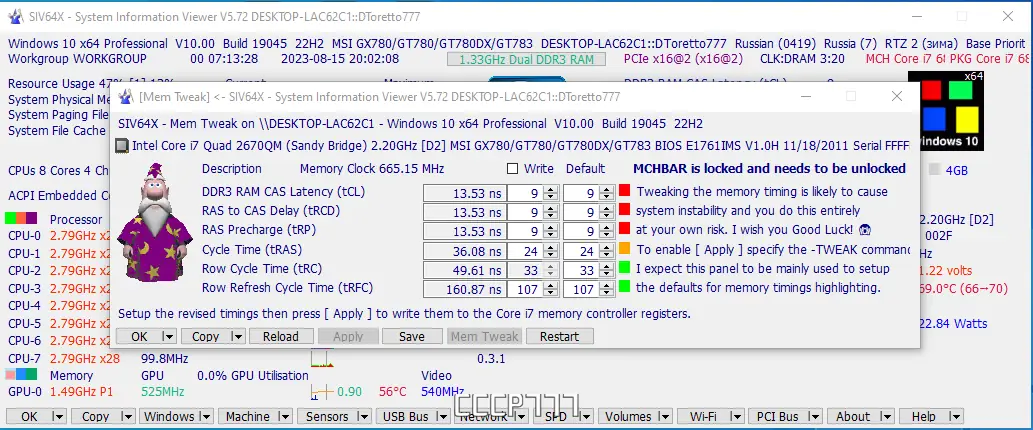Screen dimensions: 1033x430
Task: Click the greyed Mem Tweak button
Action: click(x=484, y=336)
